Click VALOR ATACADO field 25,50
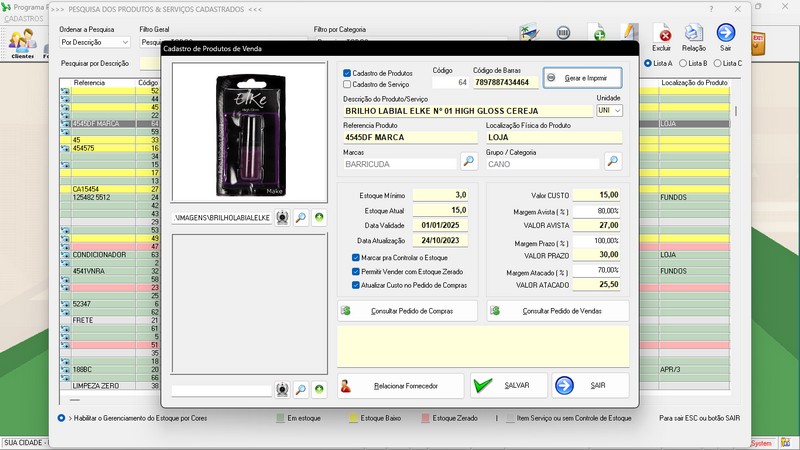 pyautogui.click(x=596, y=285)
